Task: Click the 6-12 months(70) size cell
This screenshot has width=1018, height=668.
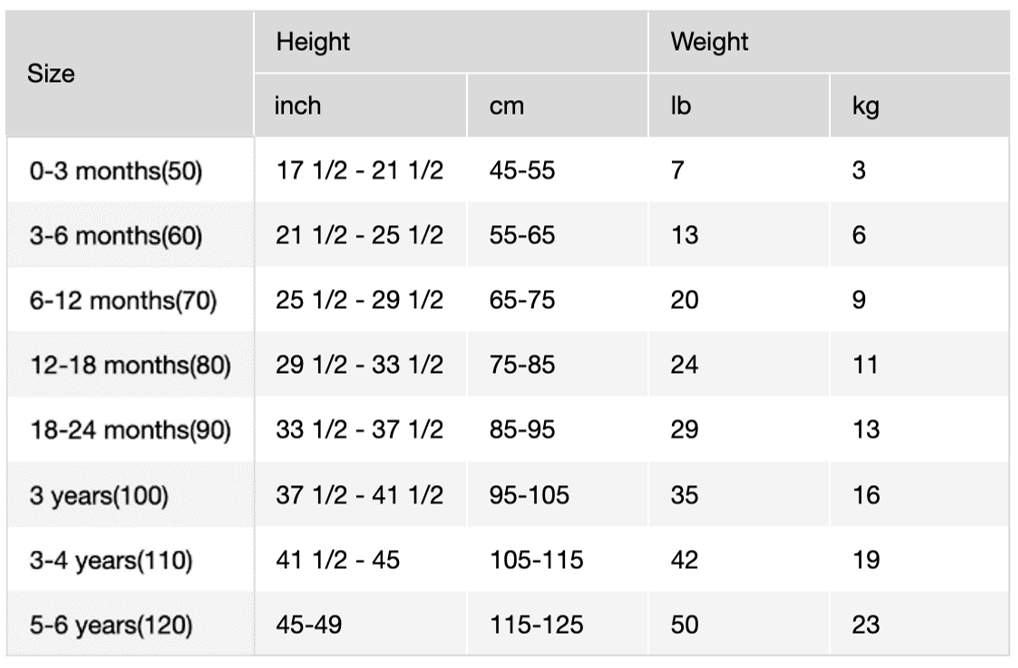Action: (123, 300)
